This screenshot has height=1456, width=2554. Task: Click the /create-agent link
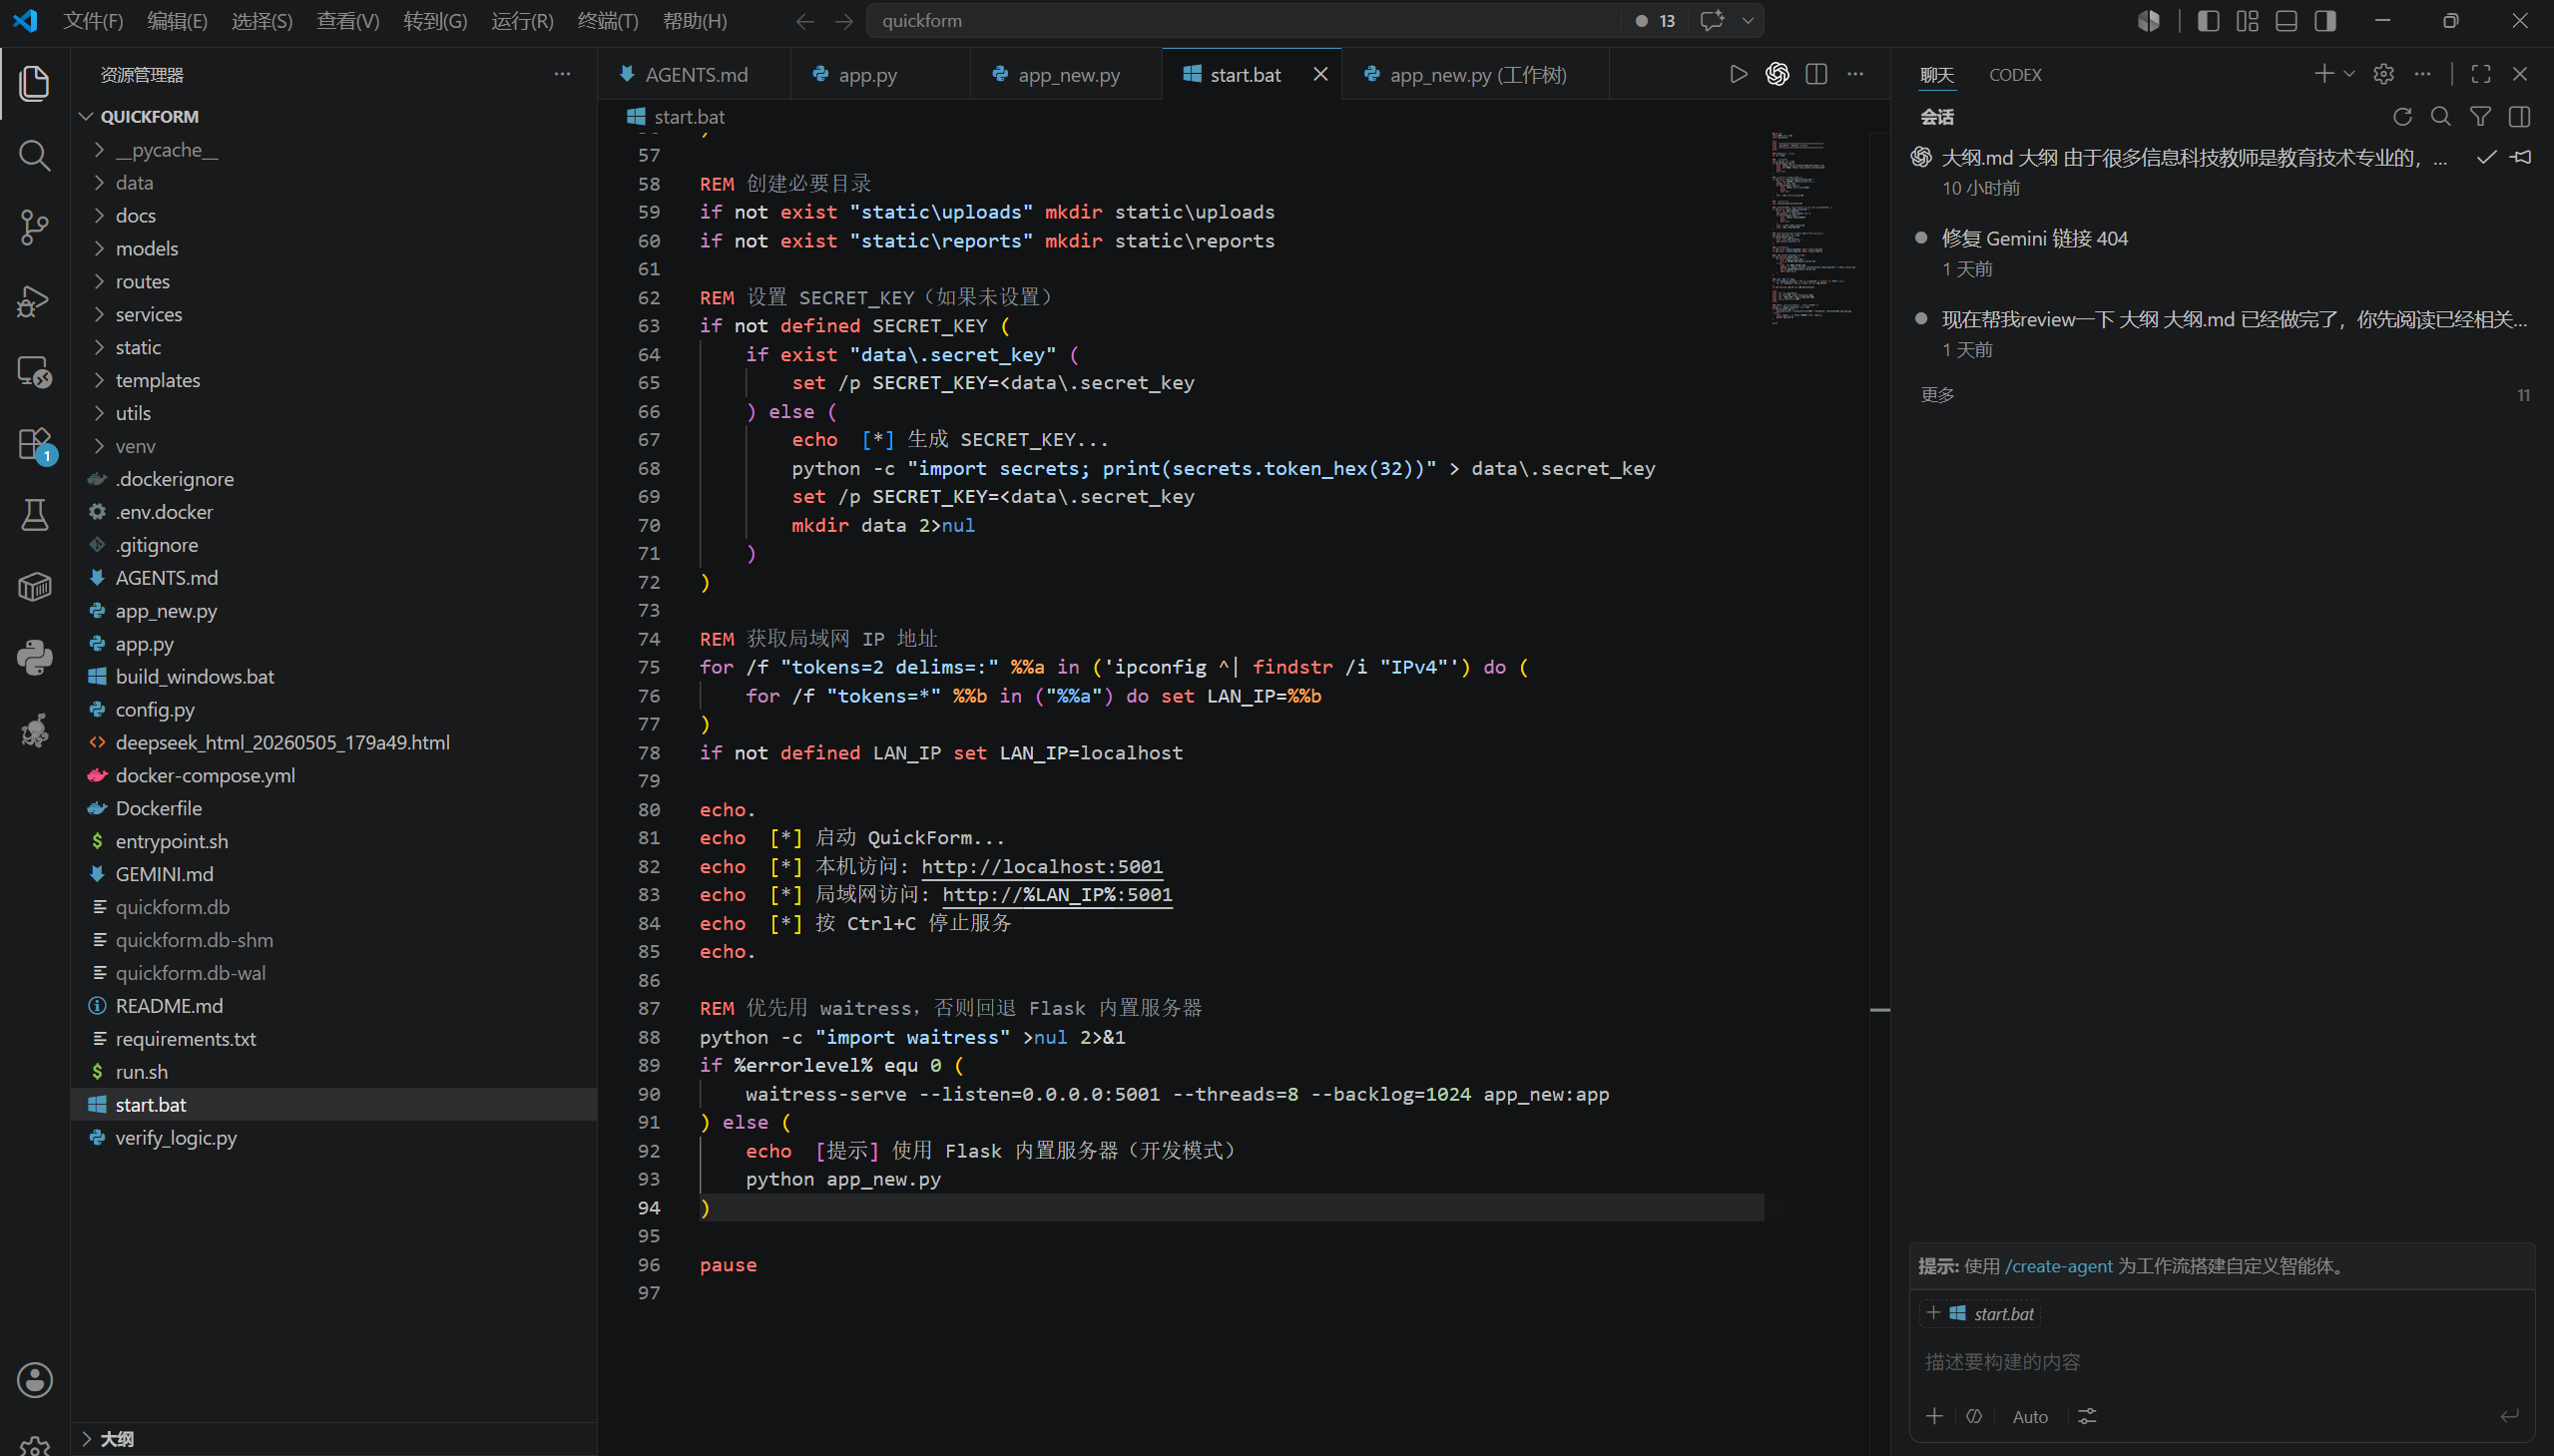tap(2058, 1266)
